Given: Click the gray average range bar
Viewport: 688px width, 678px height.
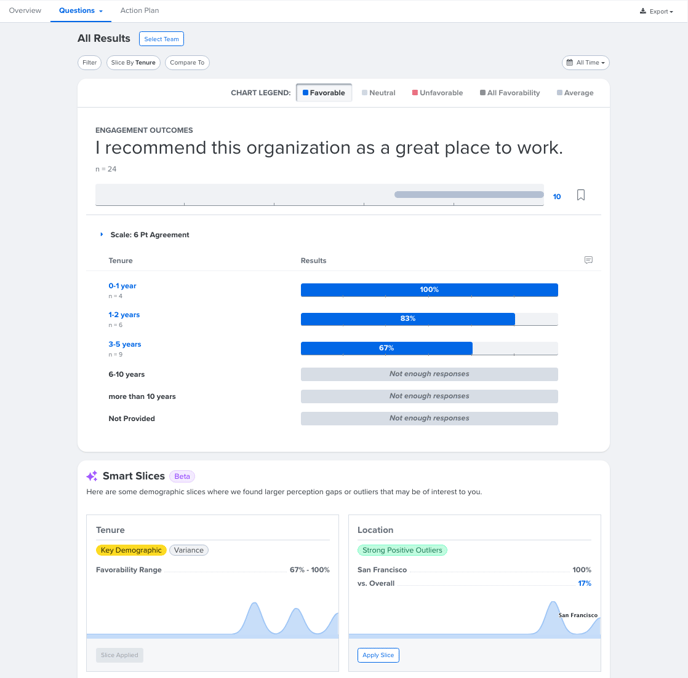Looking at the screenshot, I should pyautogui.click(x=469, y=194).
